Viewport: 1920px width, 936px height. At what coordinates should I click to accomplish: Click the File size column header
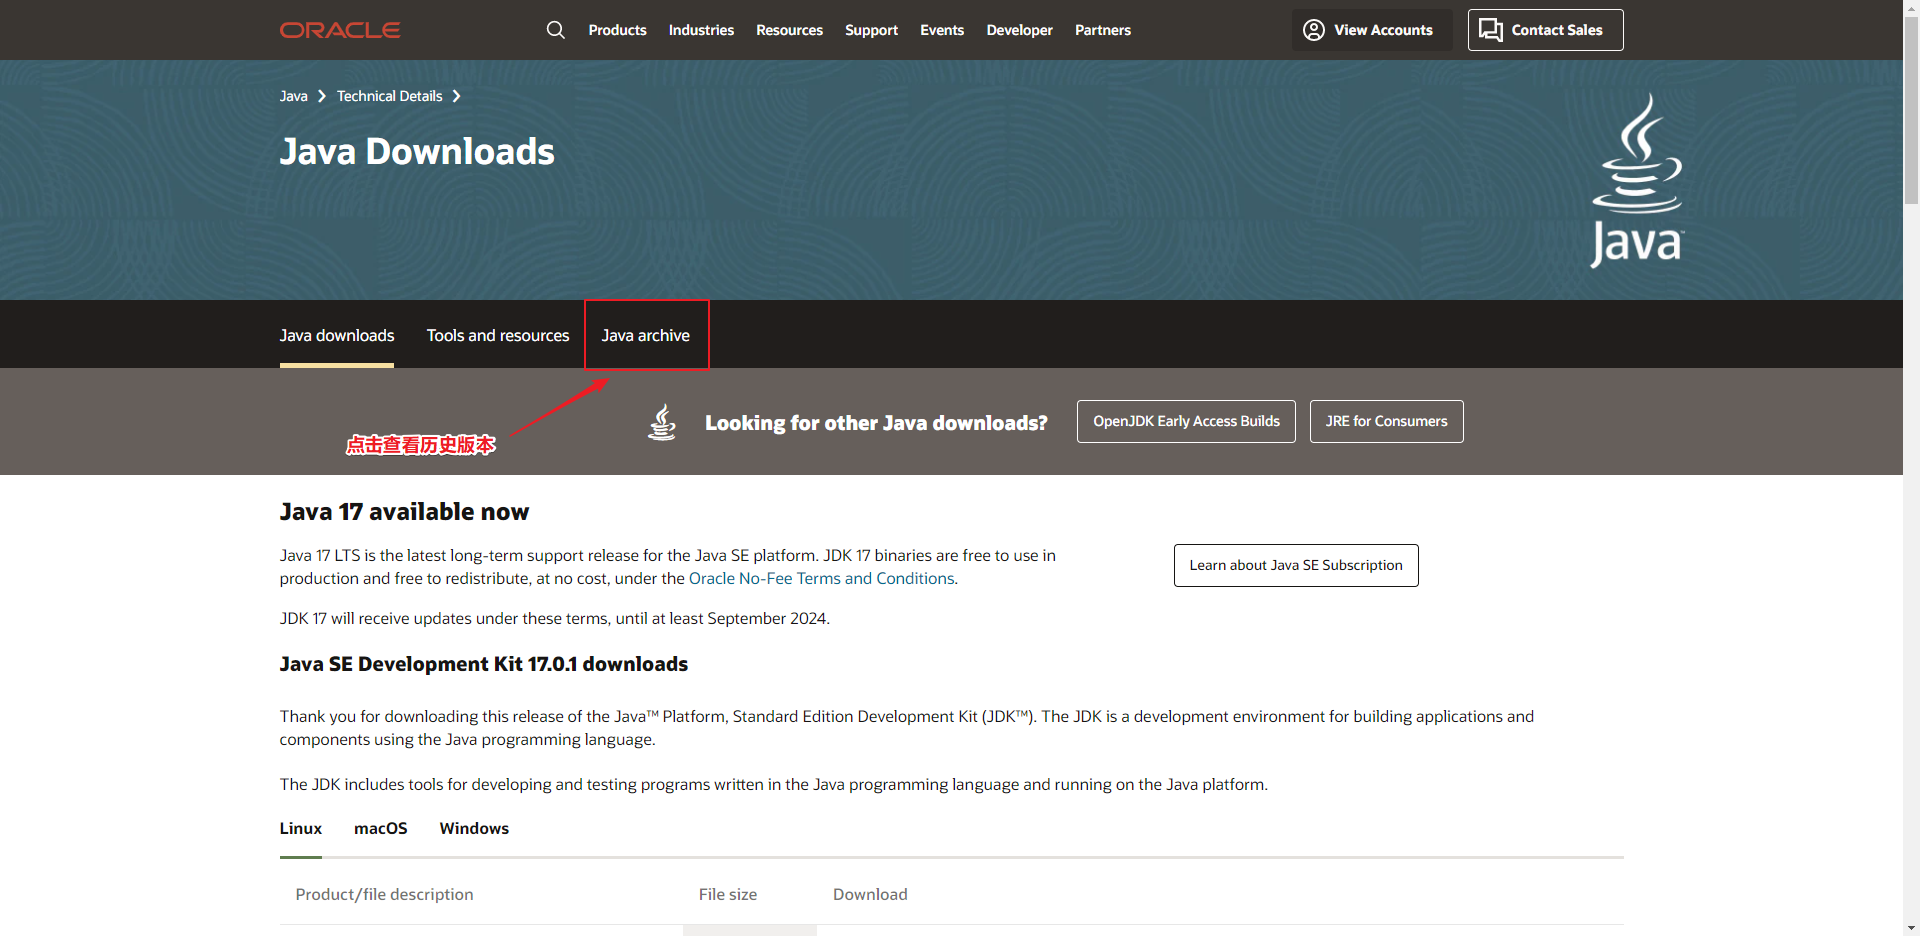click(x=728, y=894)
